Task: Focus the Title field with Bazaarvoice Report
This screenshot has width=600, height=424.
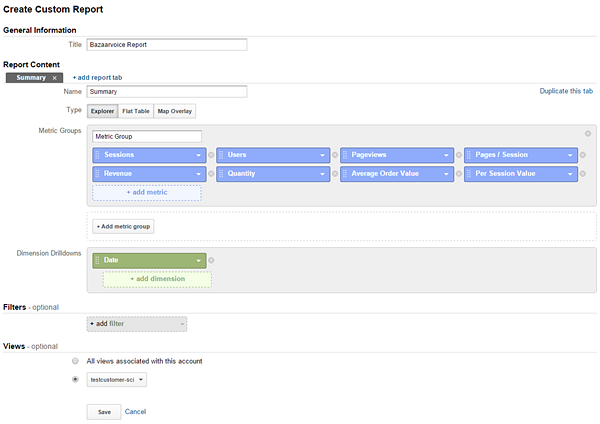Action: (x=167, y=45)
